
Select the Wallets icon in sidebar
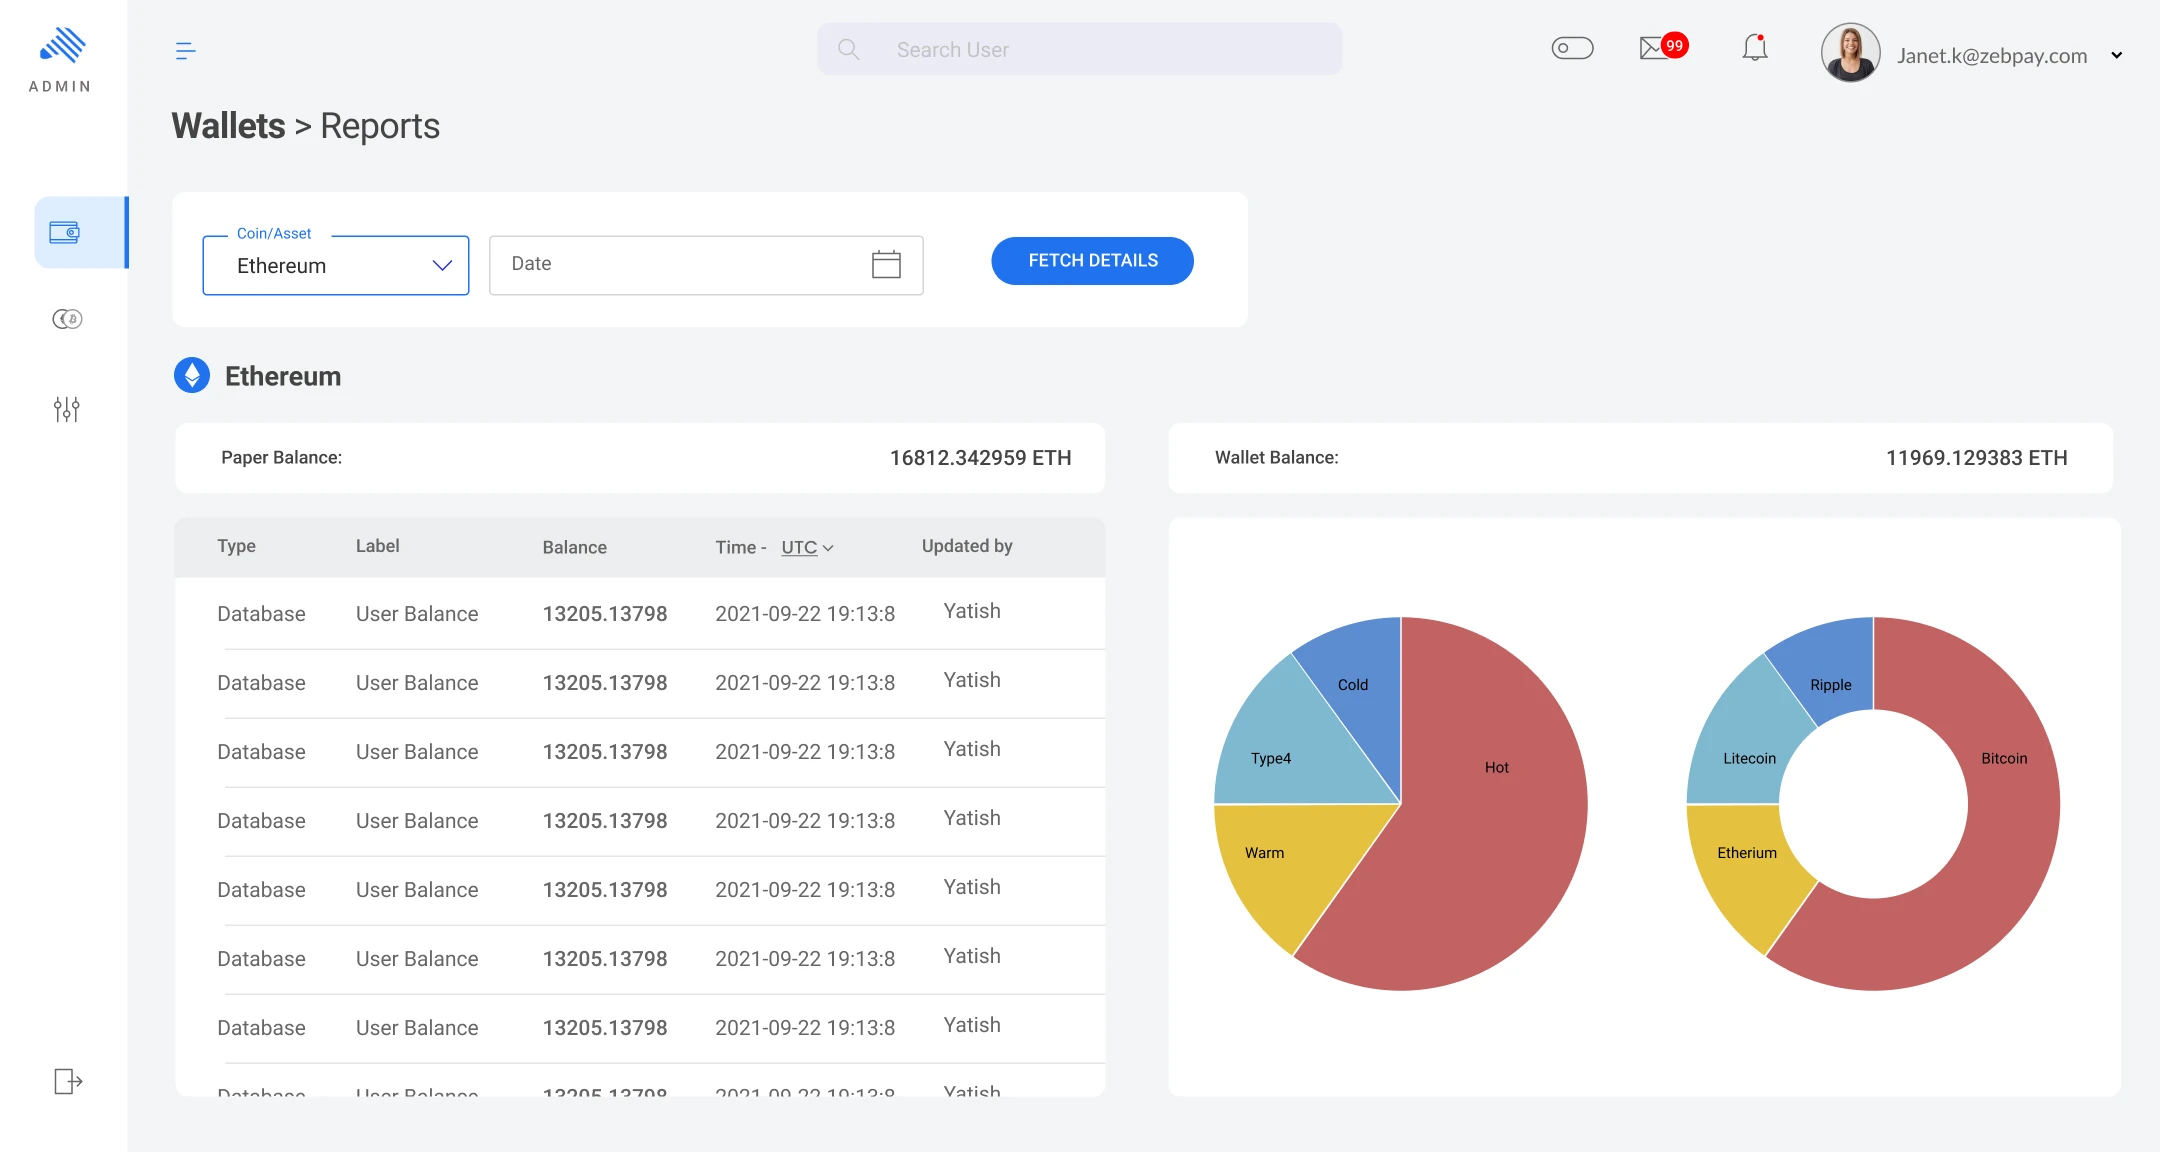pyautogui.click(x=64, y=231)
